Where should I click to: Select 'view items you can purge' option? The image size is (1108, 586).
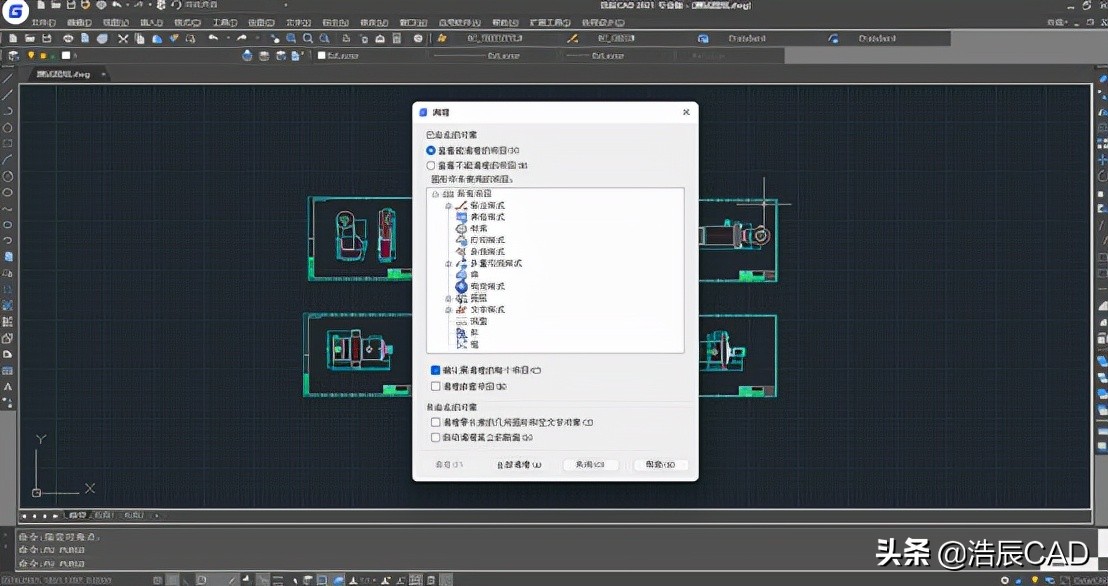(x=431, y=150)
